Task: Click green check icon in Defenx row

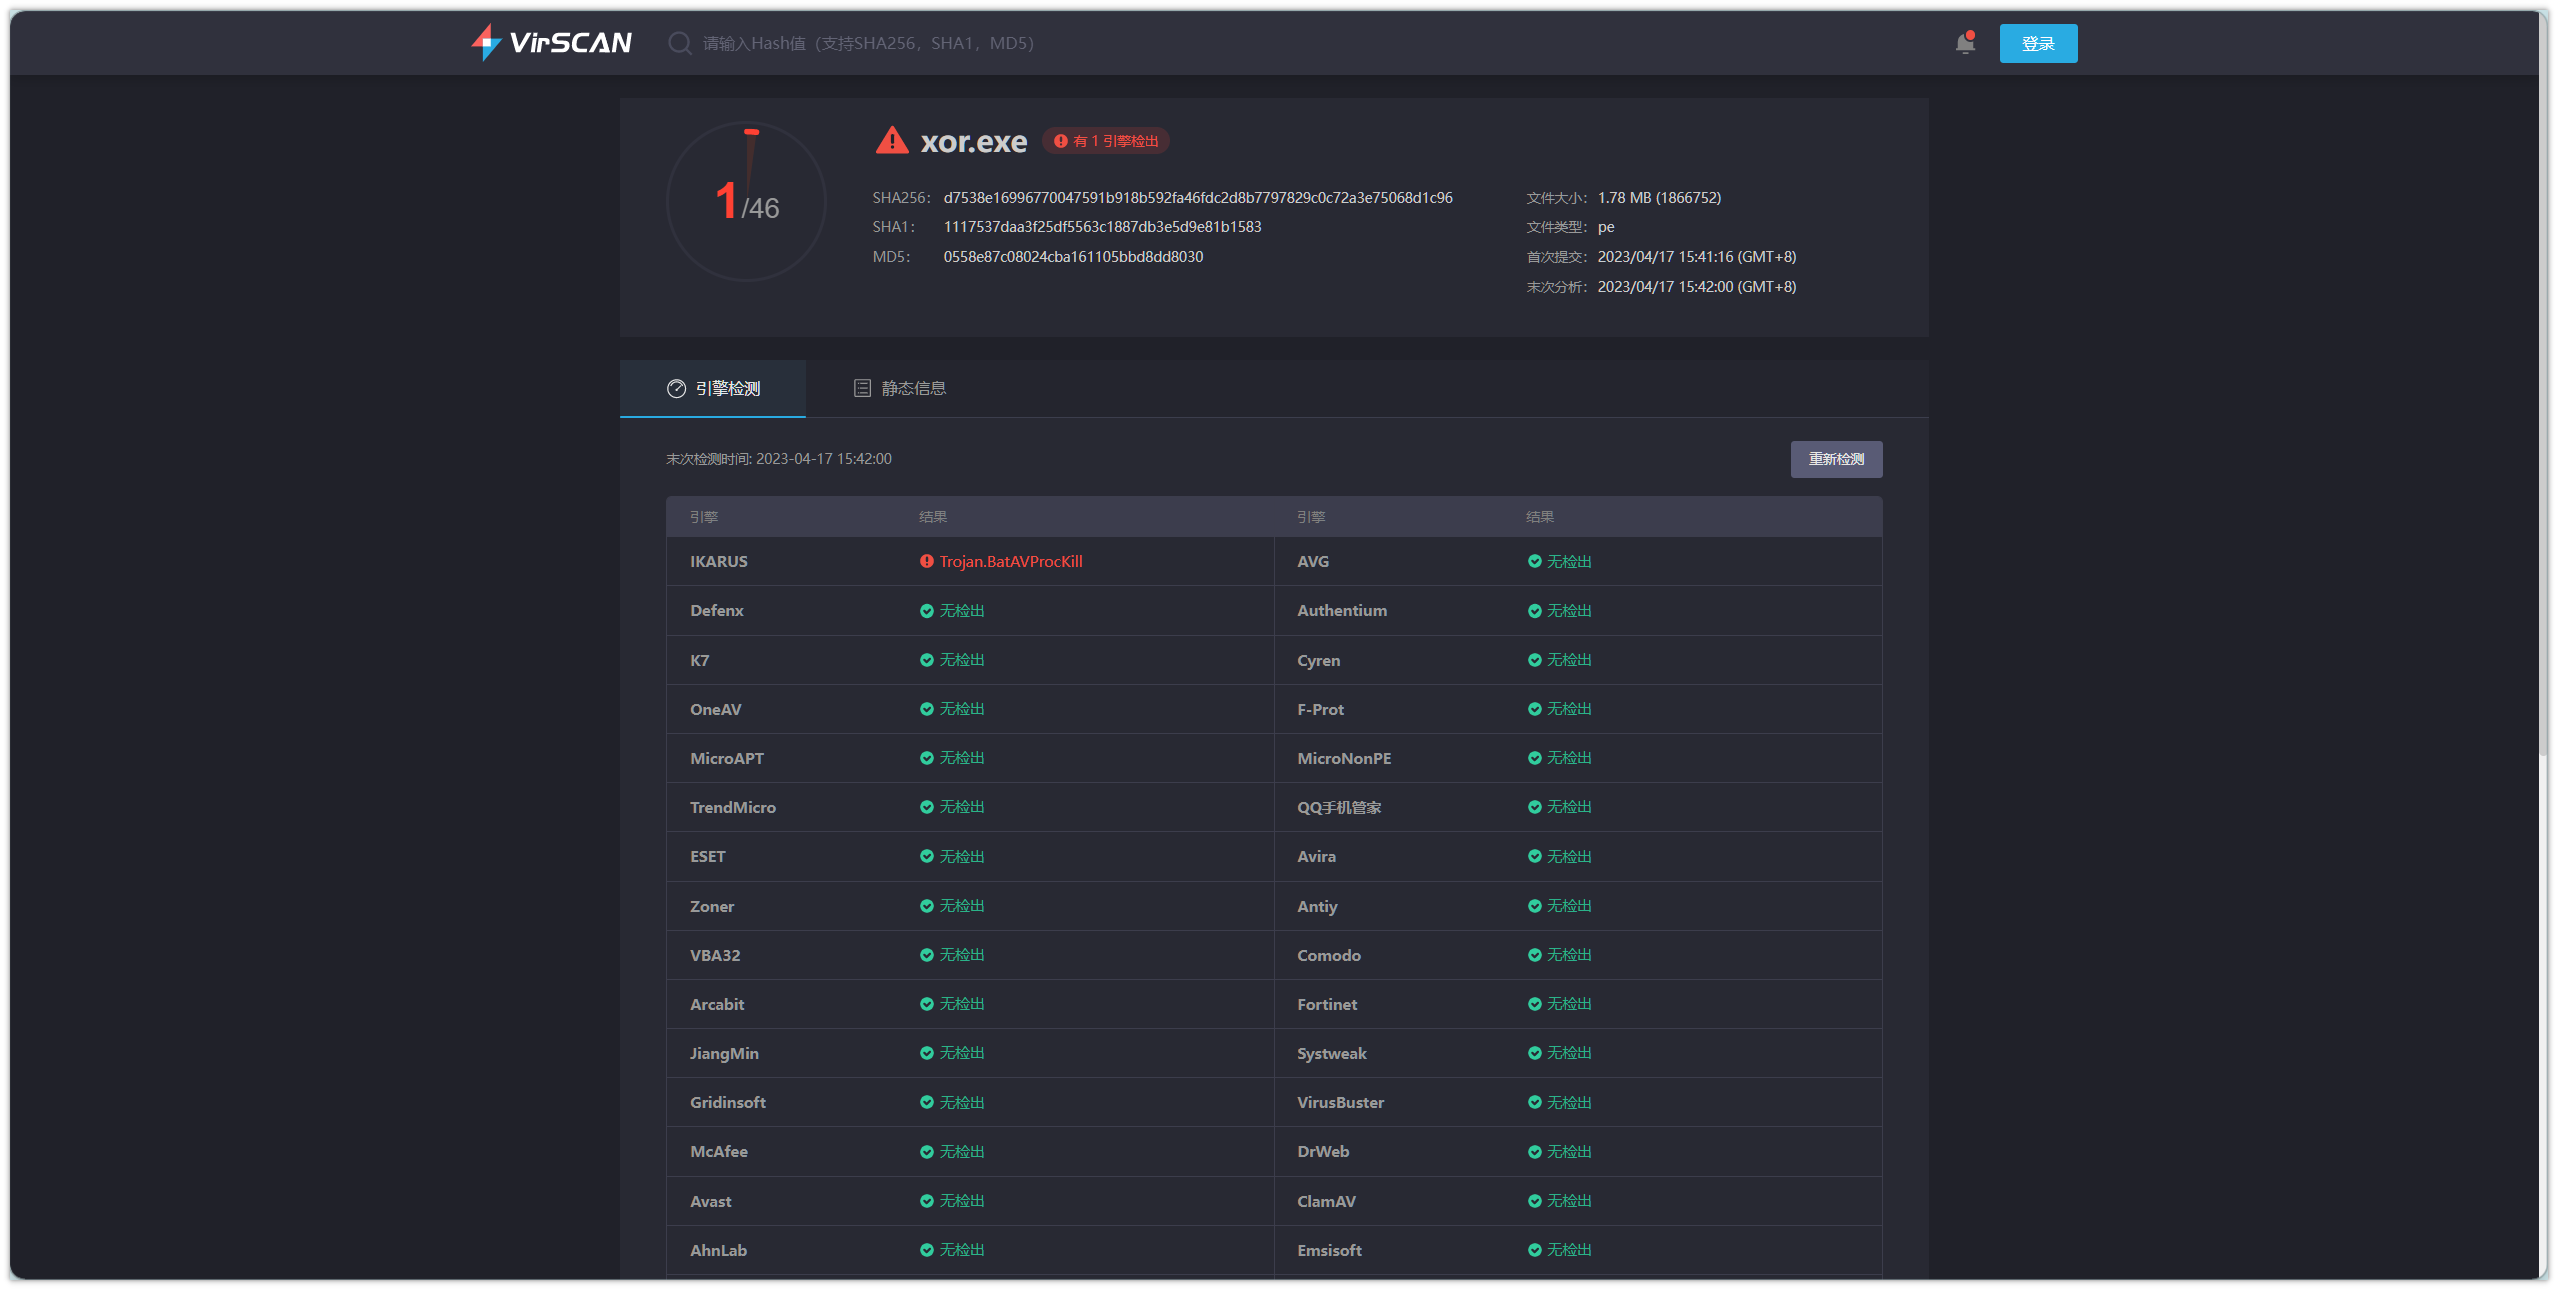Action: (926, 611)
